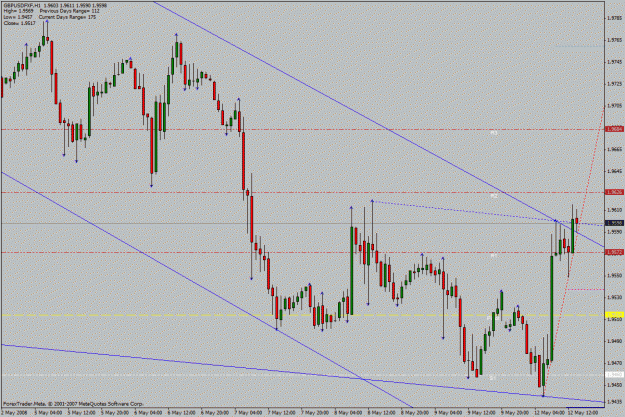Click the 1.9530 price axis label
The image size is (625, 417).
point(614,297)
